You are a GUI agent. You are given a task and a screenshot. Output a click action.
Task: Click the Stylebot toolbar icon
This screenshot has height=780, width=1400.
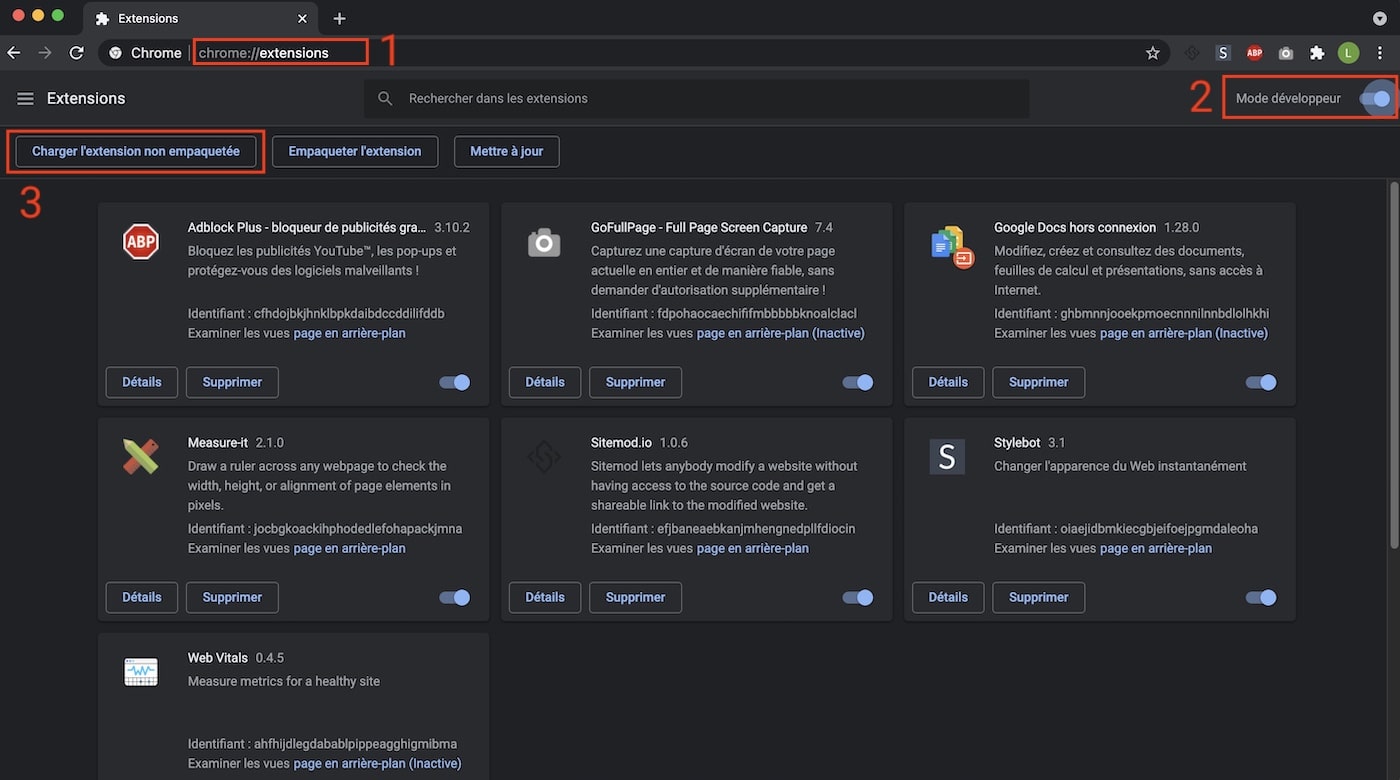pos(1222,53)
